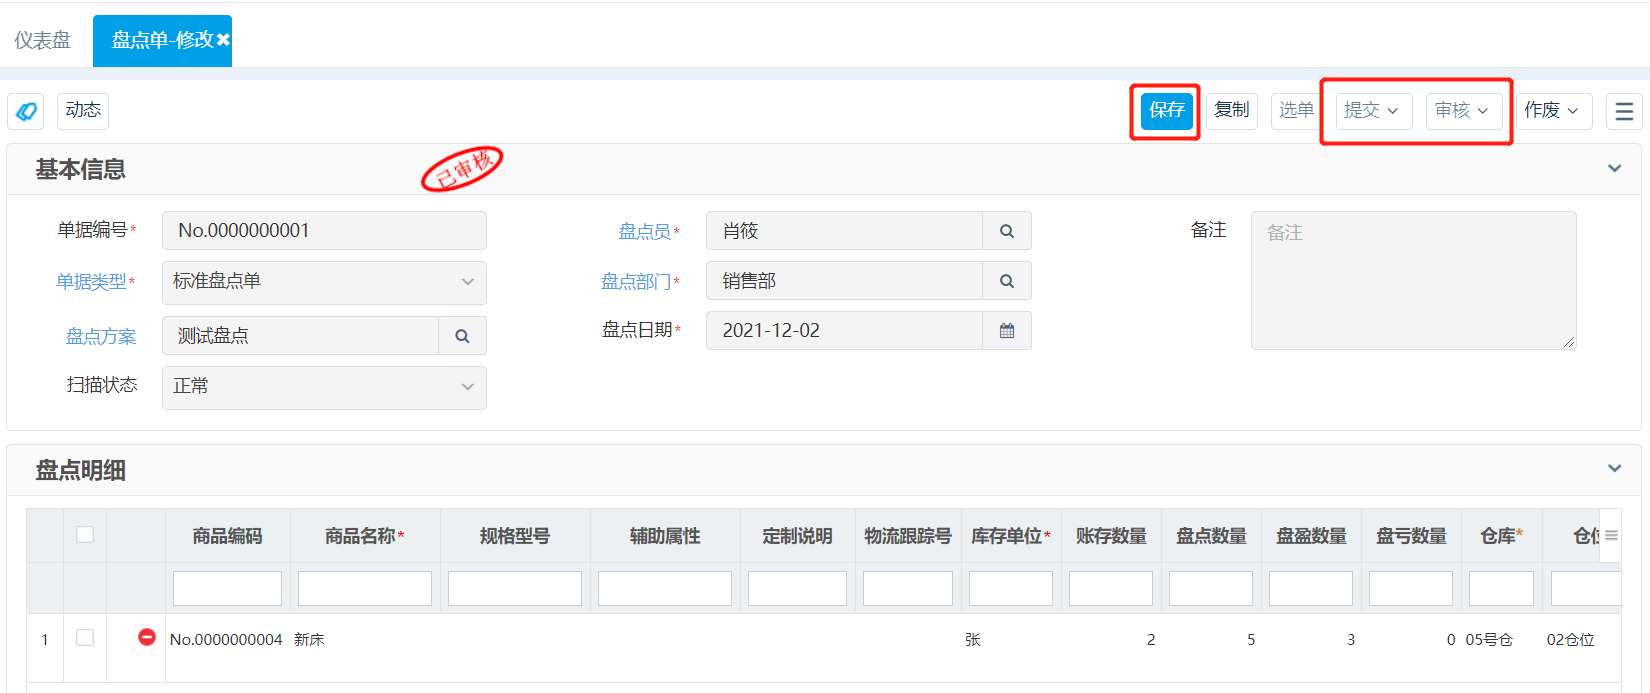Switch to the 仪表盘 tab
Screen dimensions: 1650x693
pos(43,40)
